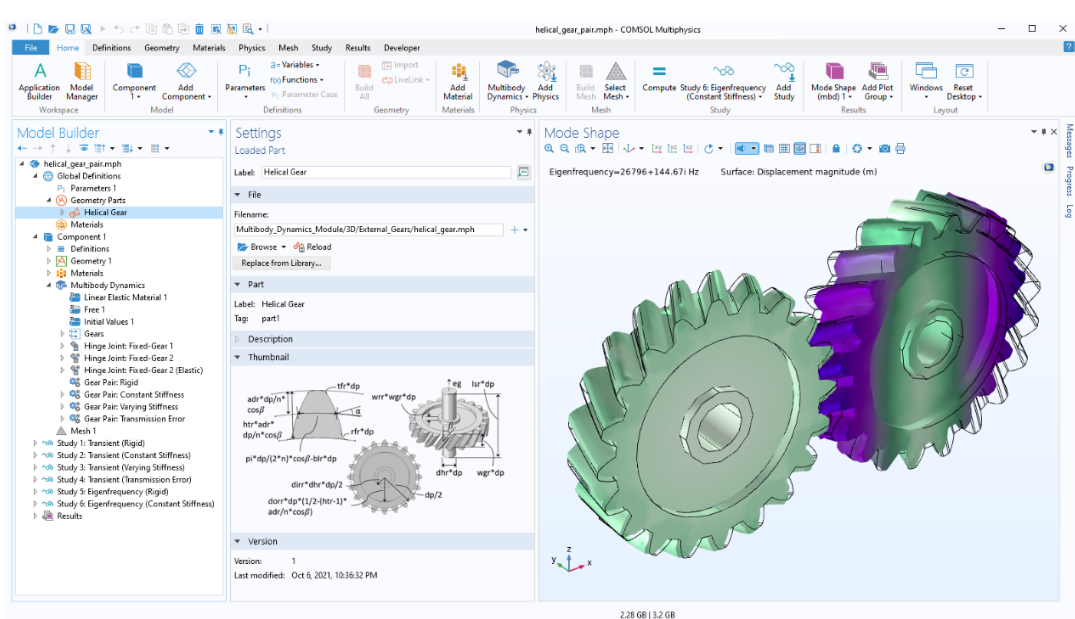Image resolution: width=1075 pixels, height=619 pixels.
Task: Select Hinge Joint: Fixed-Gear 2 (Elastic)
Action: 143,370
